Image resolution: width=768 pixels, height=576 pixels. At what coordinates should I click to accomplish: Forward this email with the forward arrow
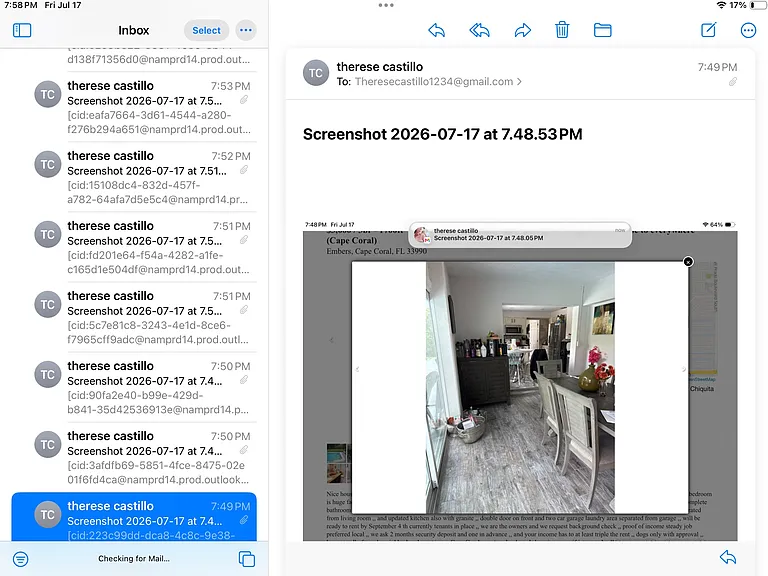point(523,30)
